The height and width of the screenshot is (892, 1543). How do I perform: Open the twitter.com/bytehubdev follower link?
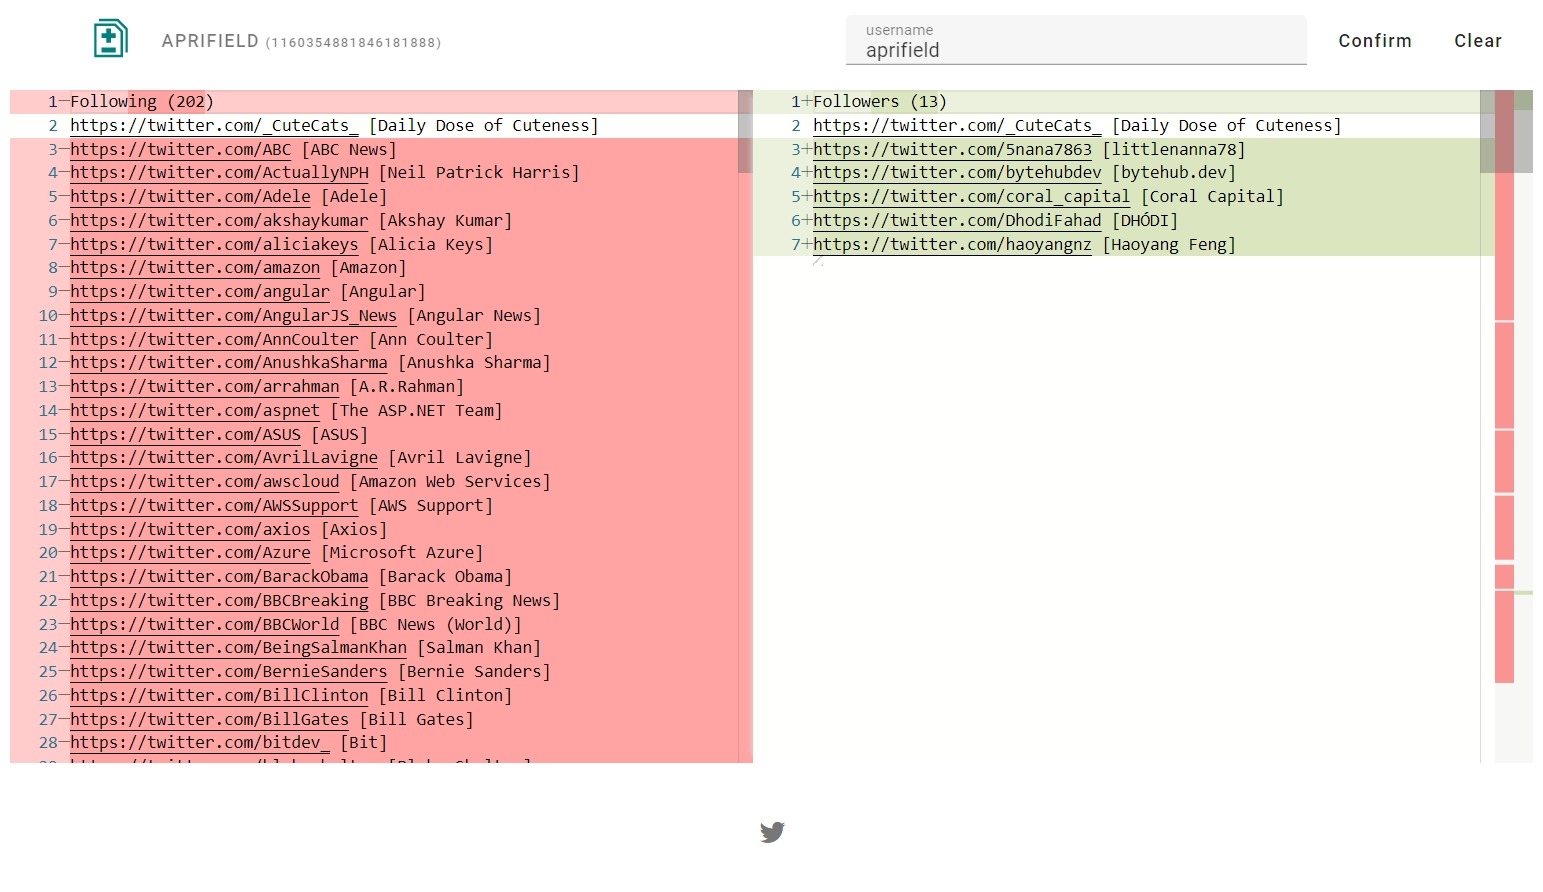[956, 173]
